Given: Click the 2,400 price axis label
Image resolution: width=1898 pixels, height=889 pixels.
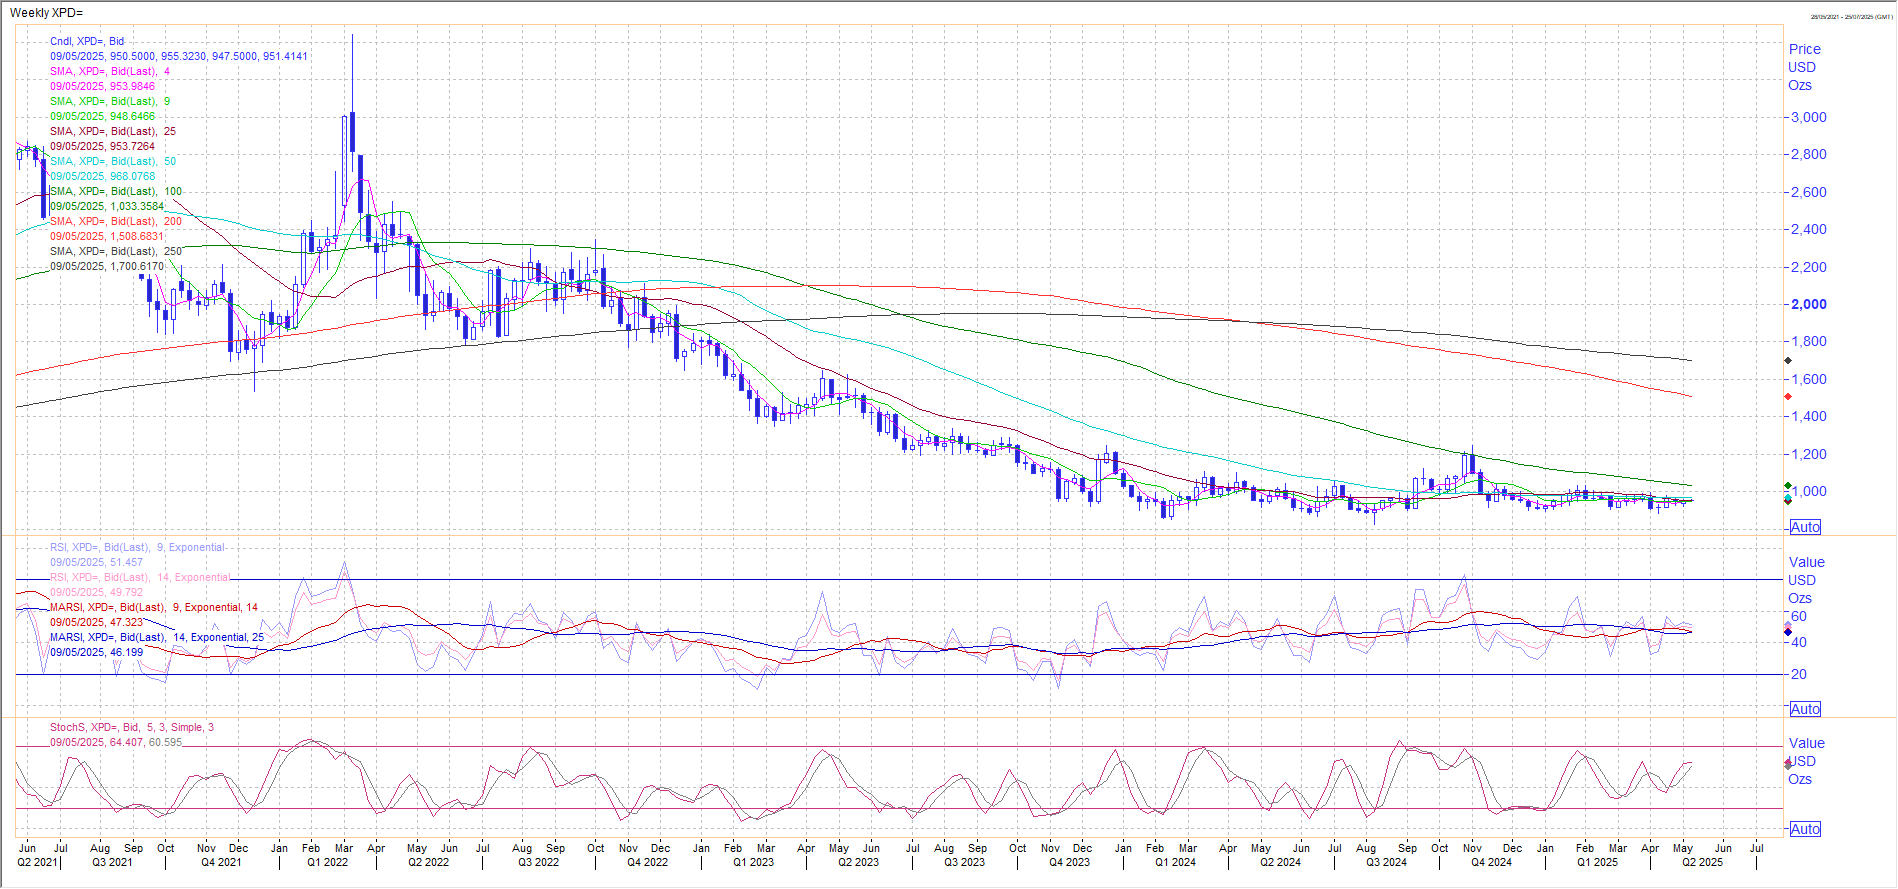Looking at the screenshot, I should click(x=1808, y=229).
